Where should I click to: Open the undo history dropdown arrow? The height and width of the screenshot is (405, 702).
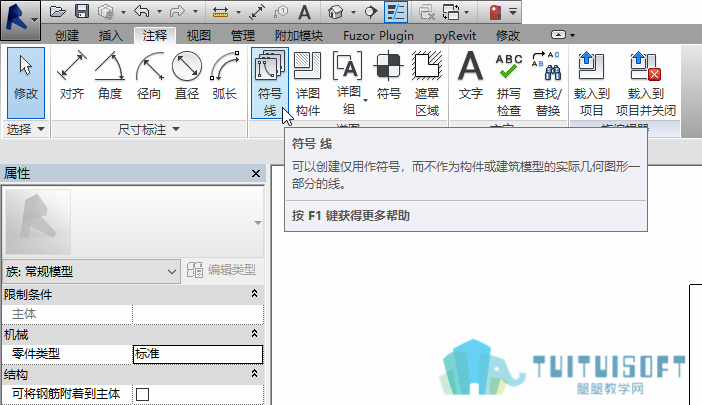coord(159,12)
